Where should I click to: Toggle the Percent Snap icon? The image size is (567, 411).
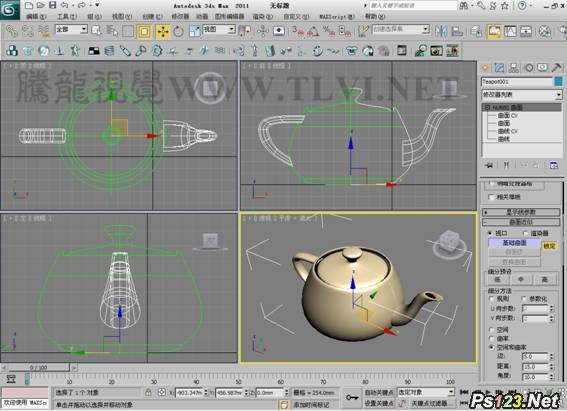(329, 31)
